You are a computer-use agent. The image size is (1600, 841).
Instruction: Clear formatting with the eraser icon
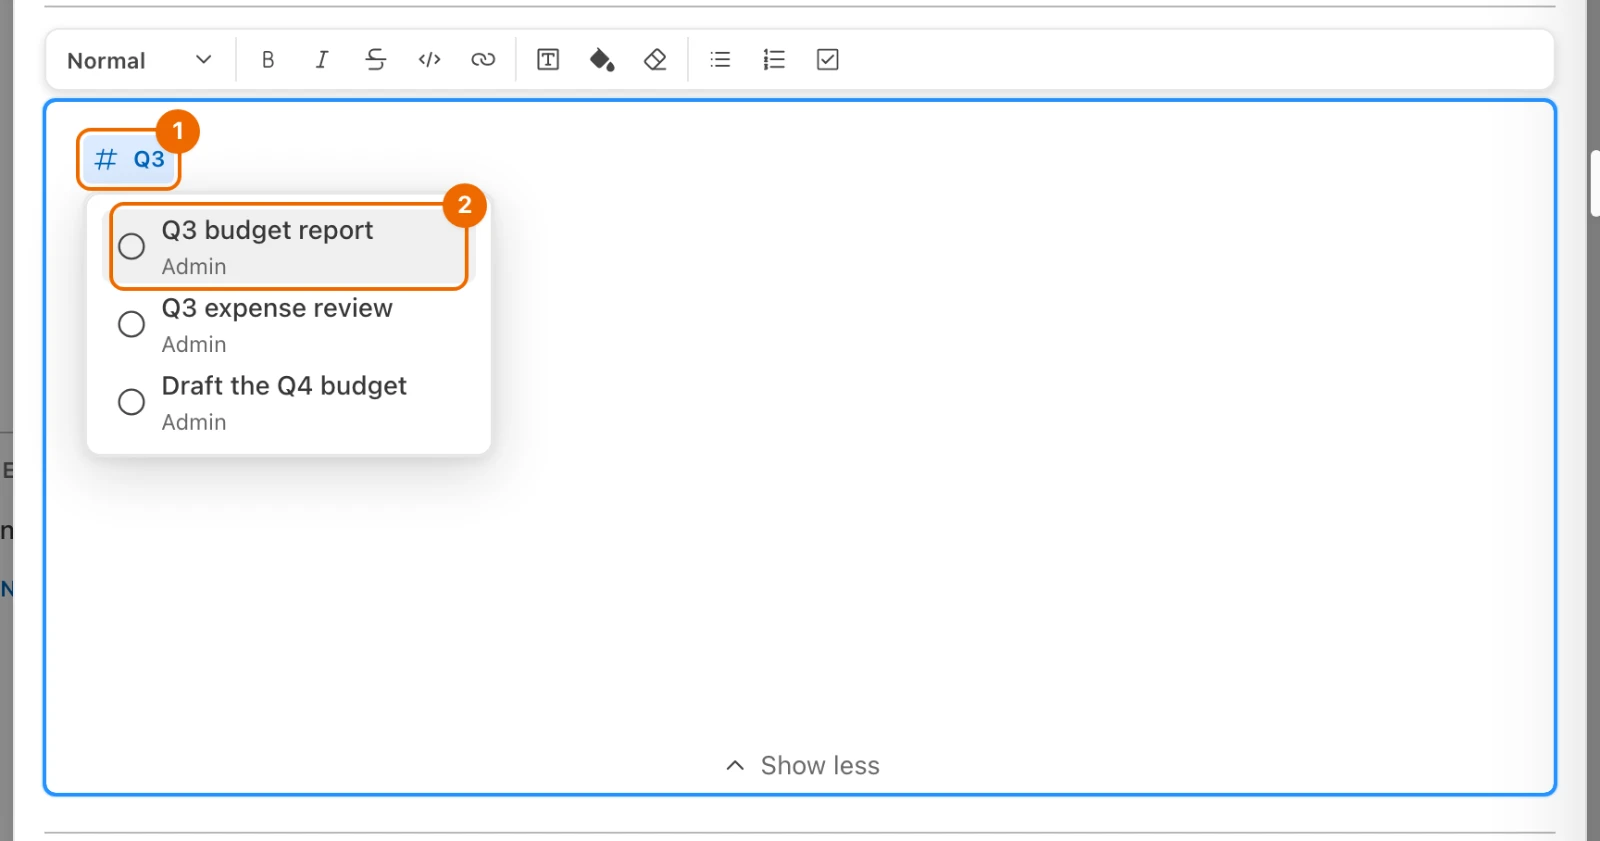(655, 60)
